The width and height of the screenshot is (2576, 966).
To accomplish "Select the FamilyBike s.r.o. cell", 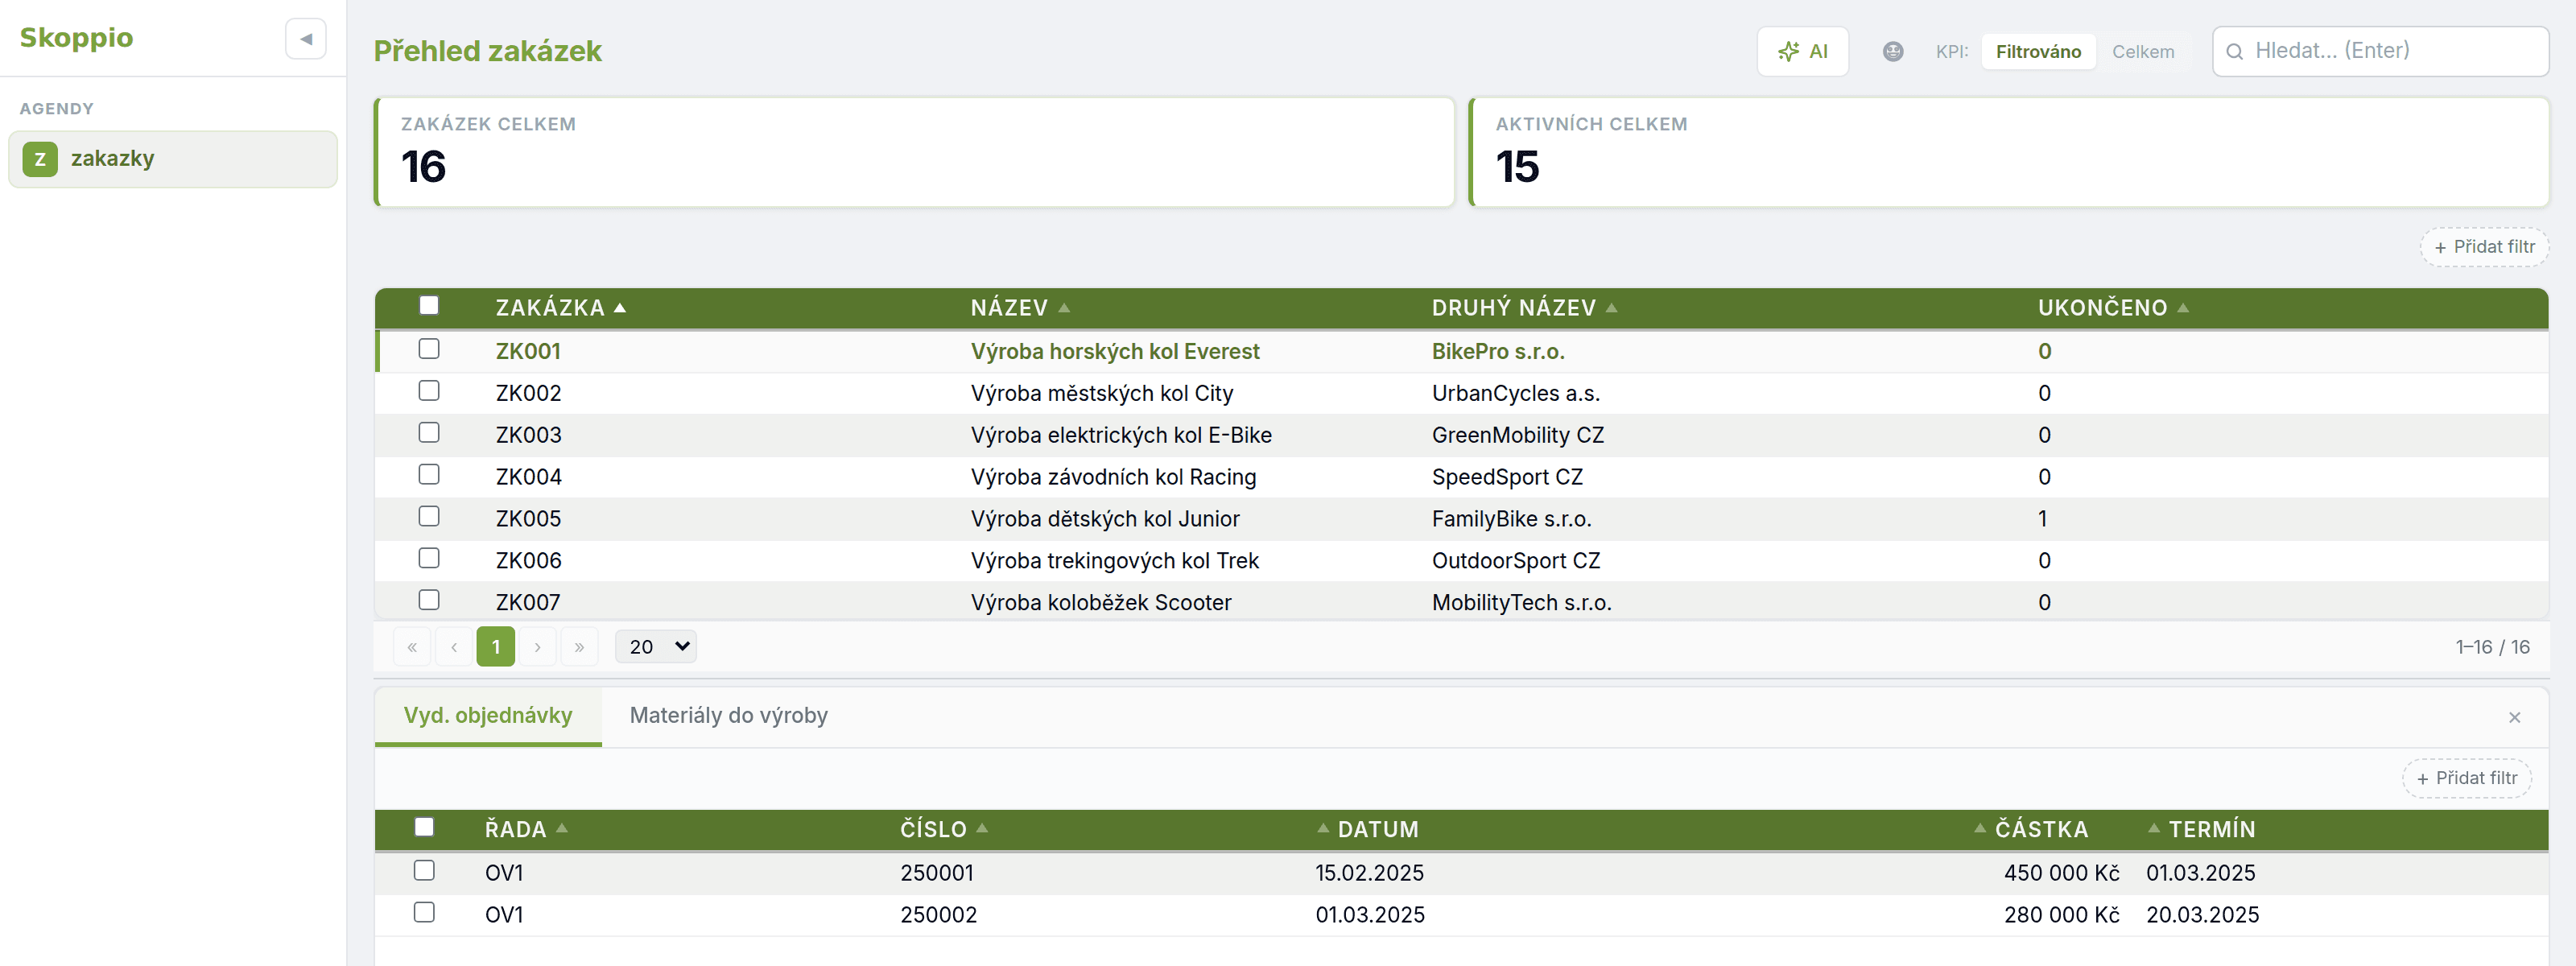I will 1511,520.
